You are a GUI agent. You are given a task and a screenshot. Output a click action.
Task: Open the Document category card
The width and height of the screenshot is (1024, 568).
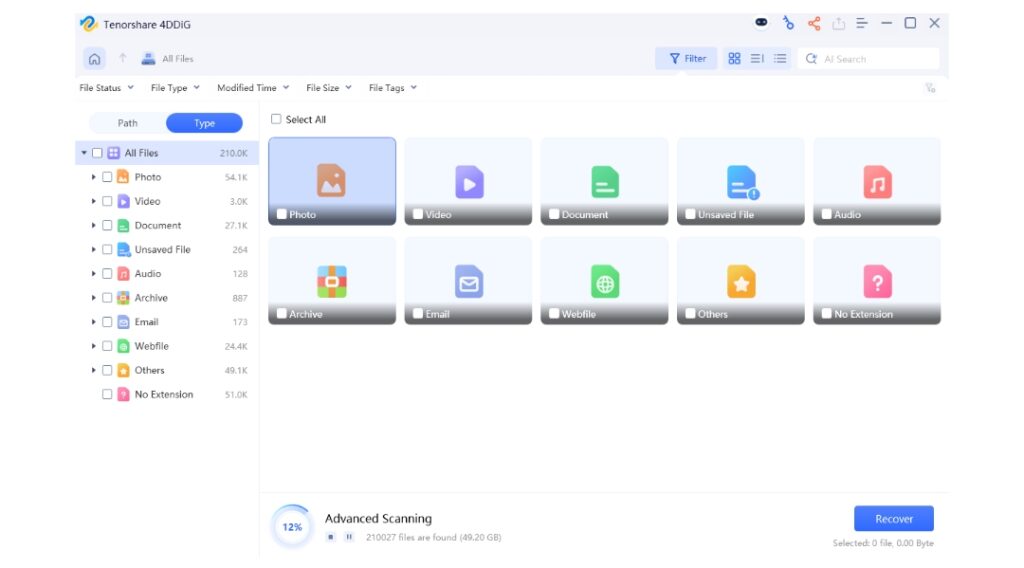tap(604, 181)
